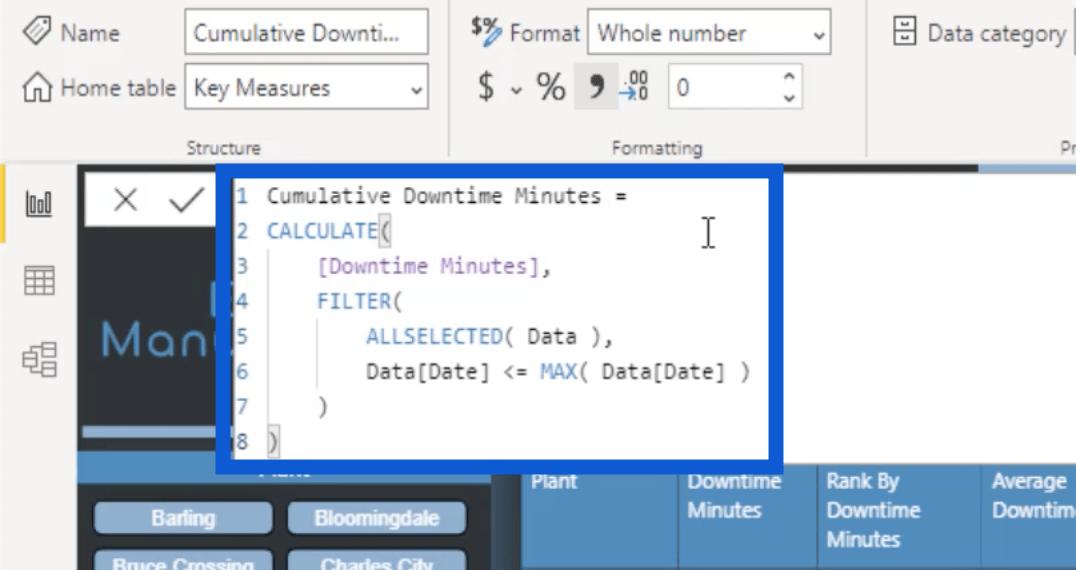Click the Name tag icon

[37, 32]
